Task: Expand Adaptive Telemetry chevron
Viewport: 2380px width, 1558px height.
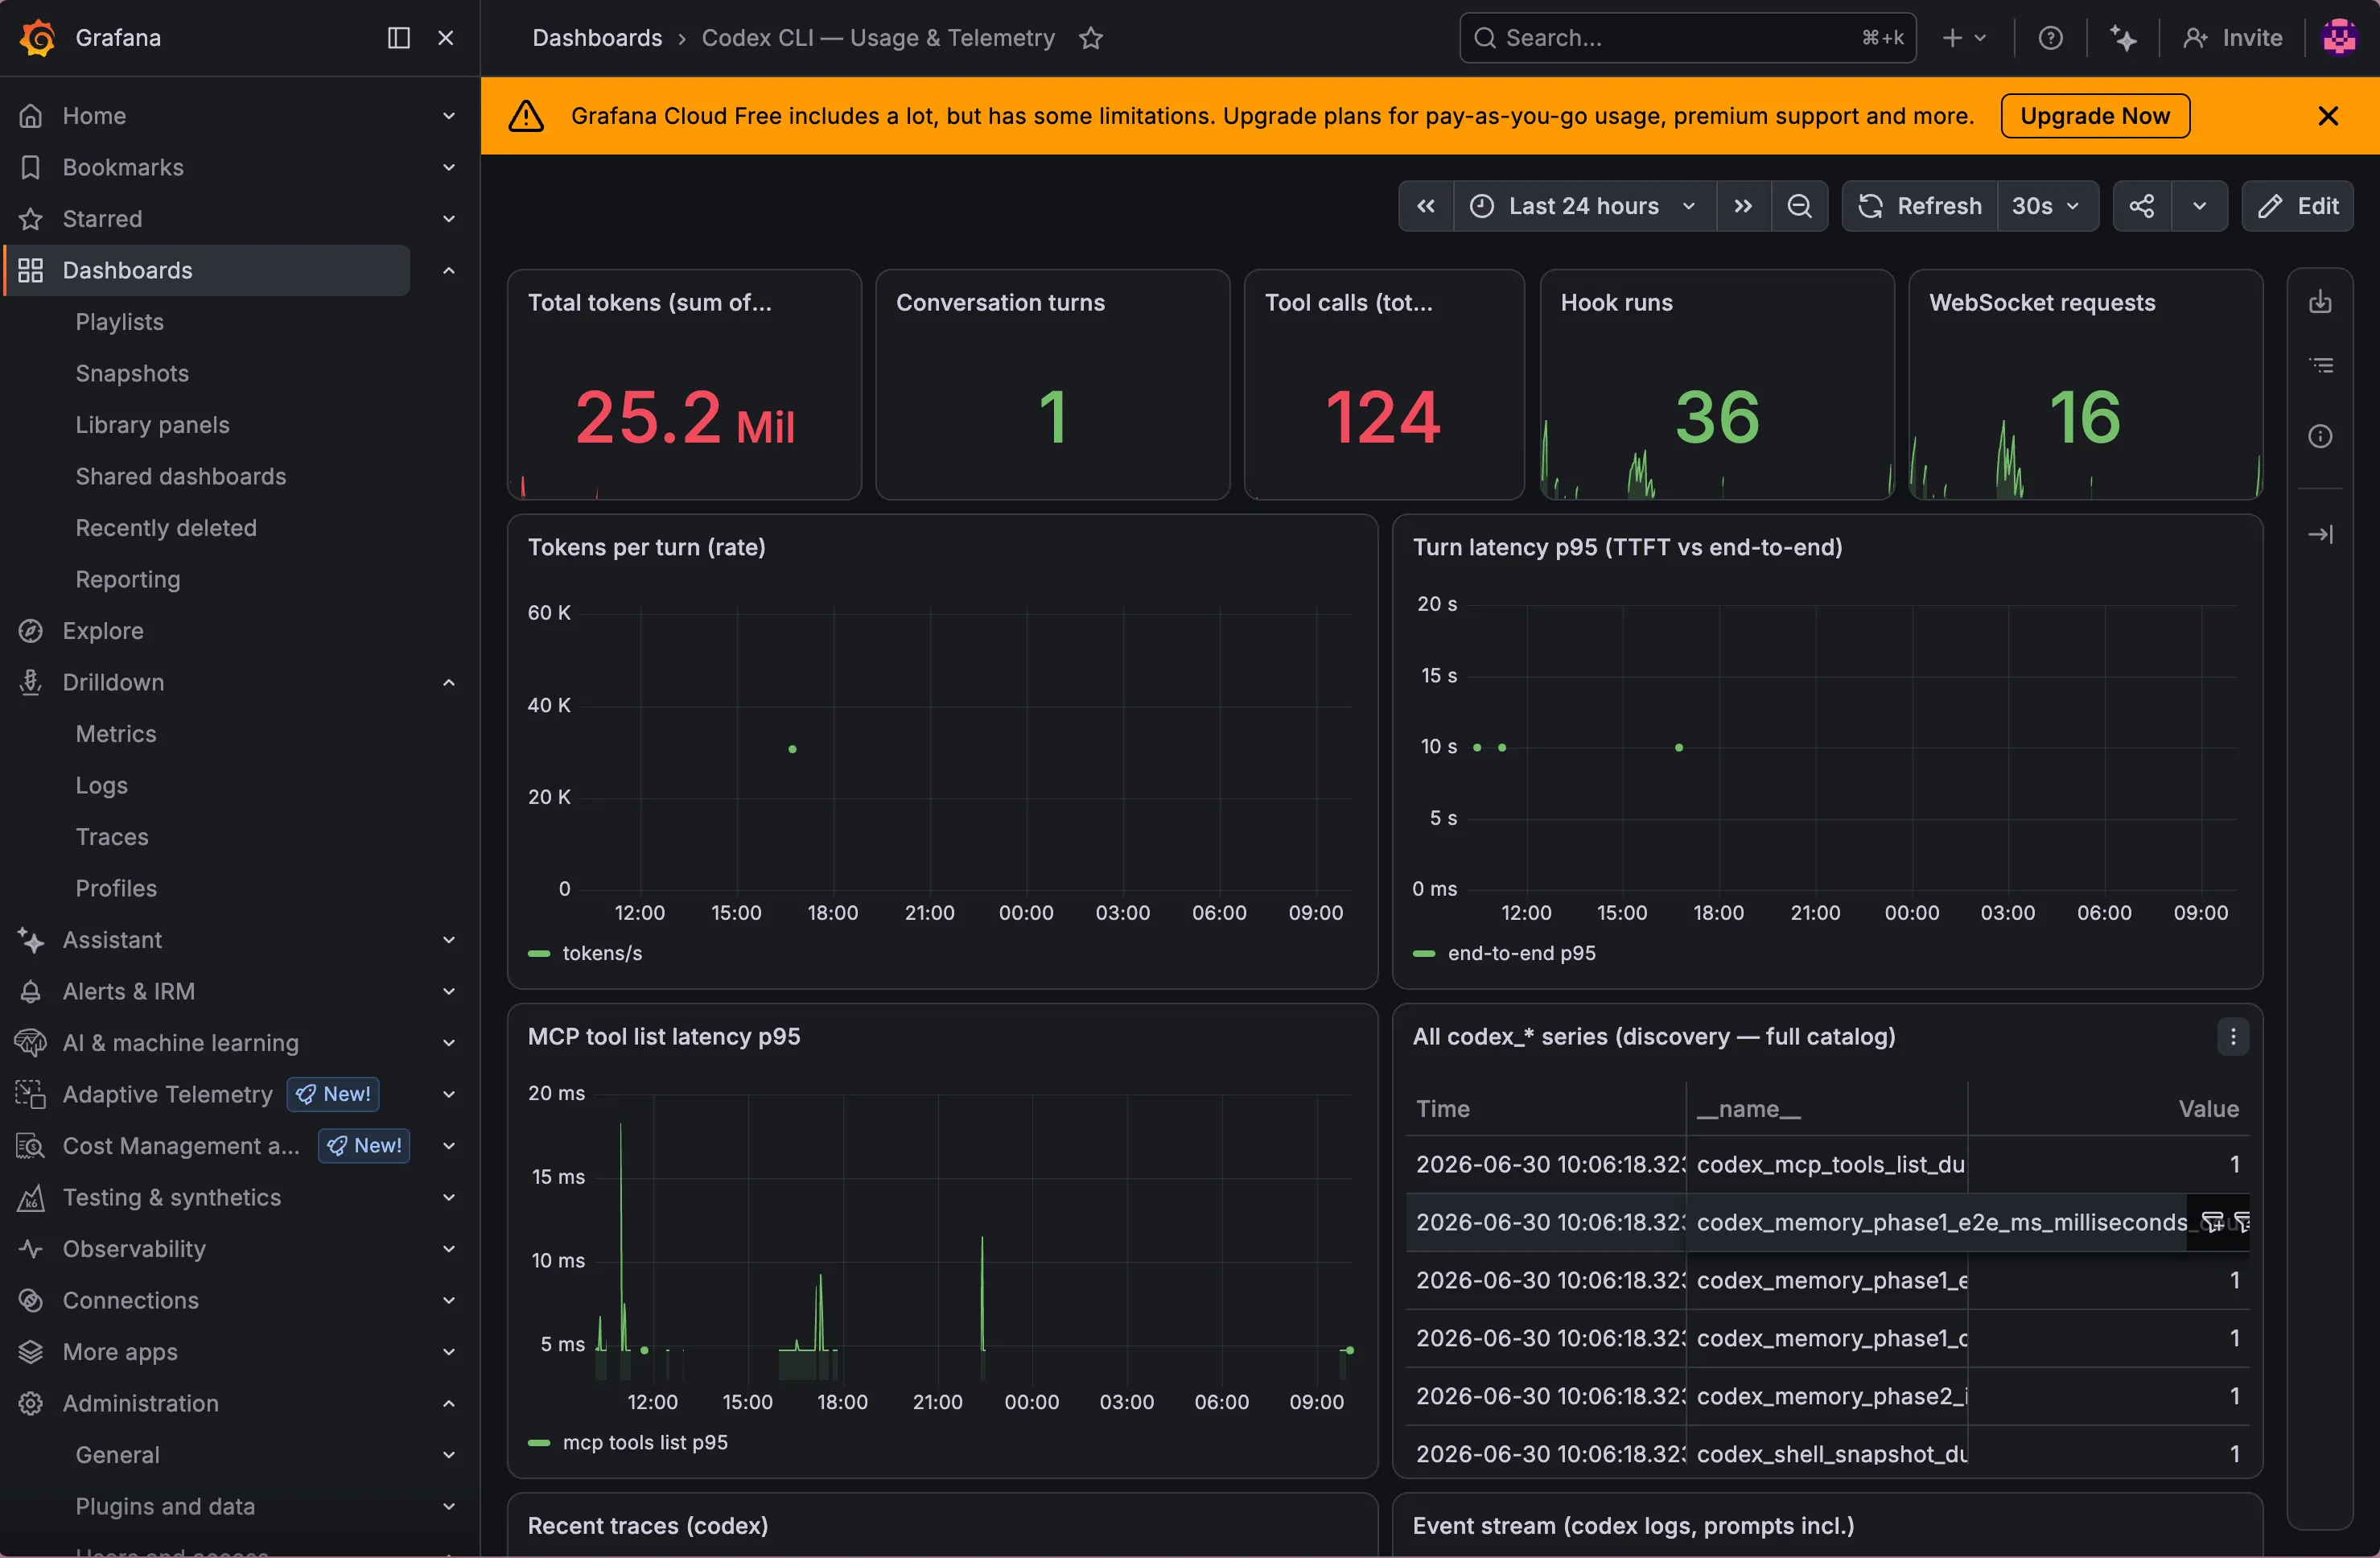Action: [449, 1094]
